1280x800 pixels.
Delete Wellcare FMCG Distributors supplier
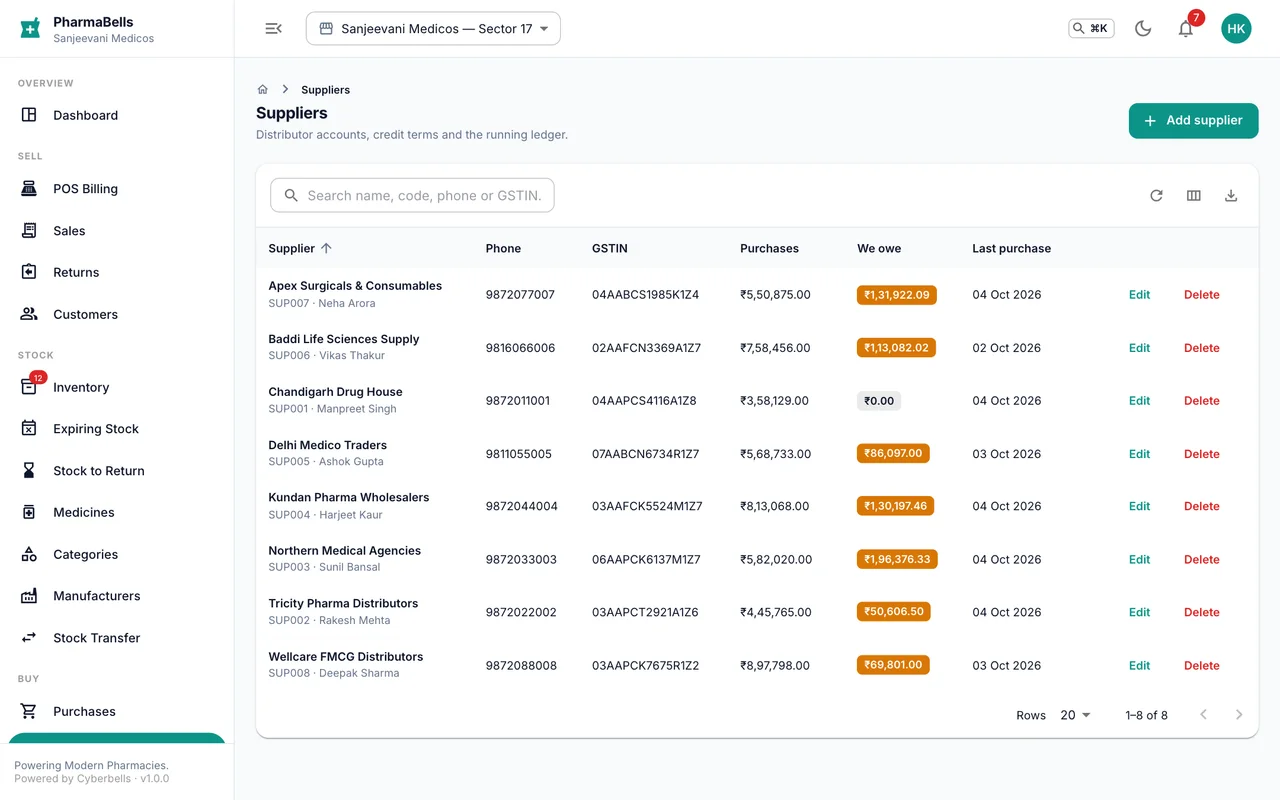pos(1201,666)
